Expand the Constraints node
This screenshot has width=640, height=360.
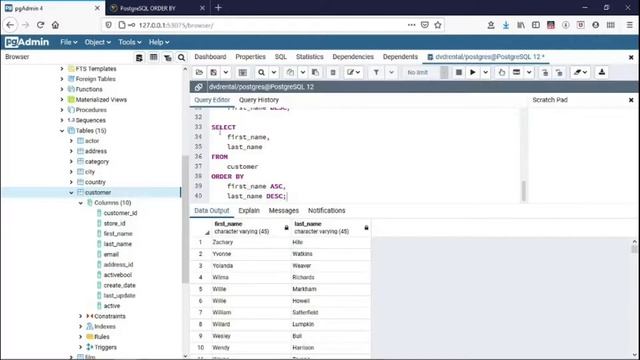point(80,316)
